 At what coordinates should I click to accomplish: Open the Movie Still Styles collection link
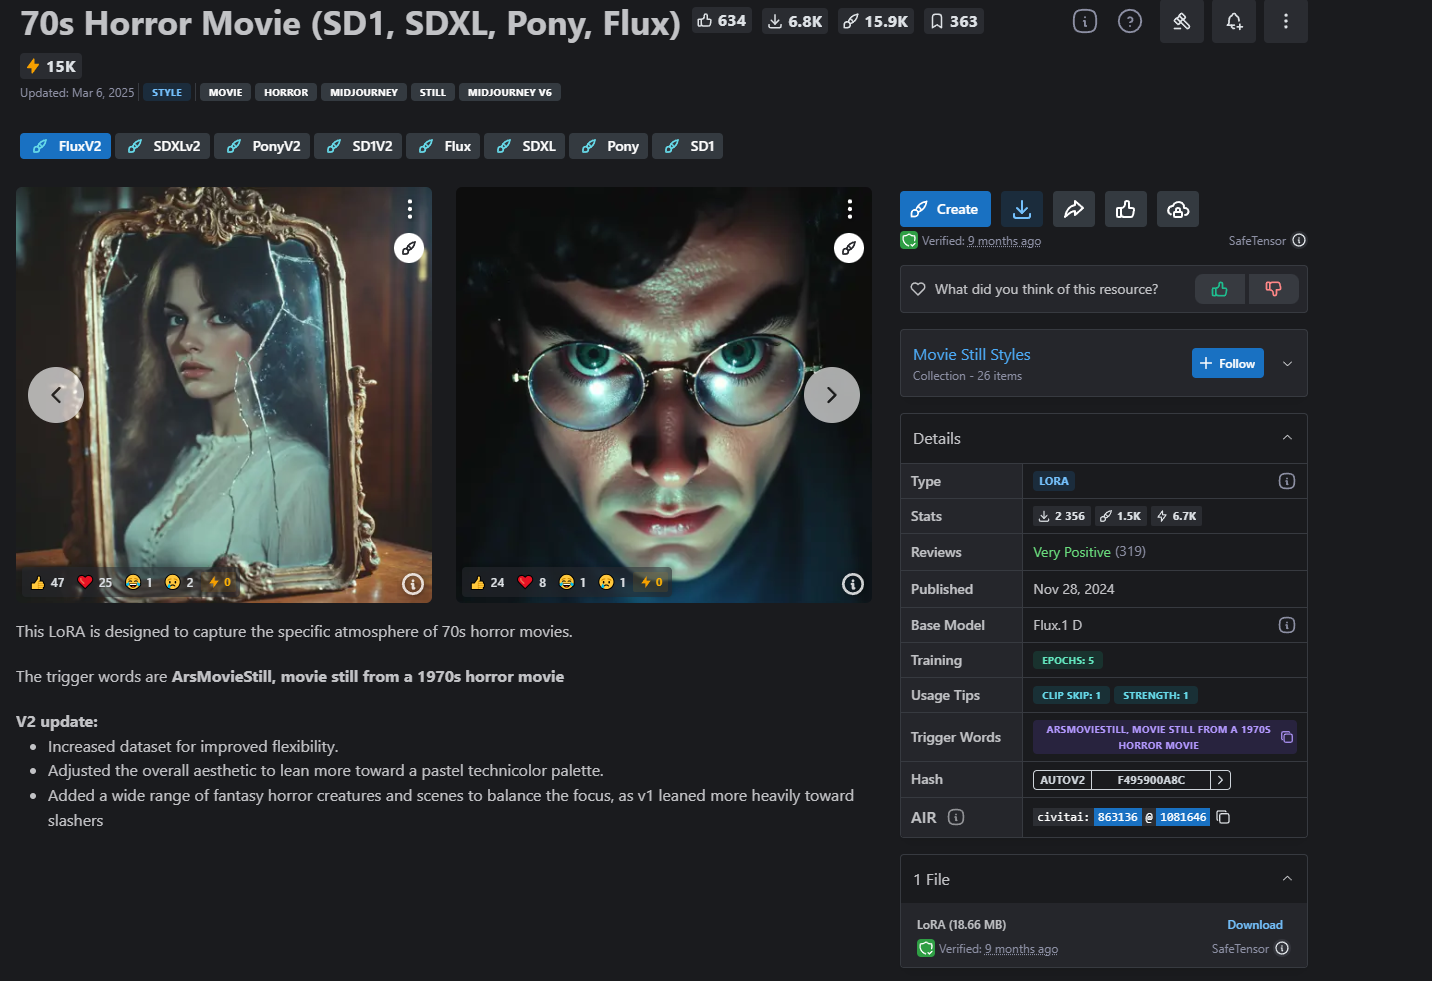971,355
